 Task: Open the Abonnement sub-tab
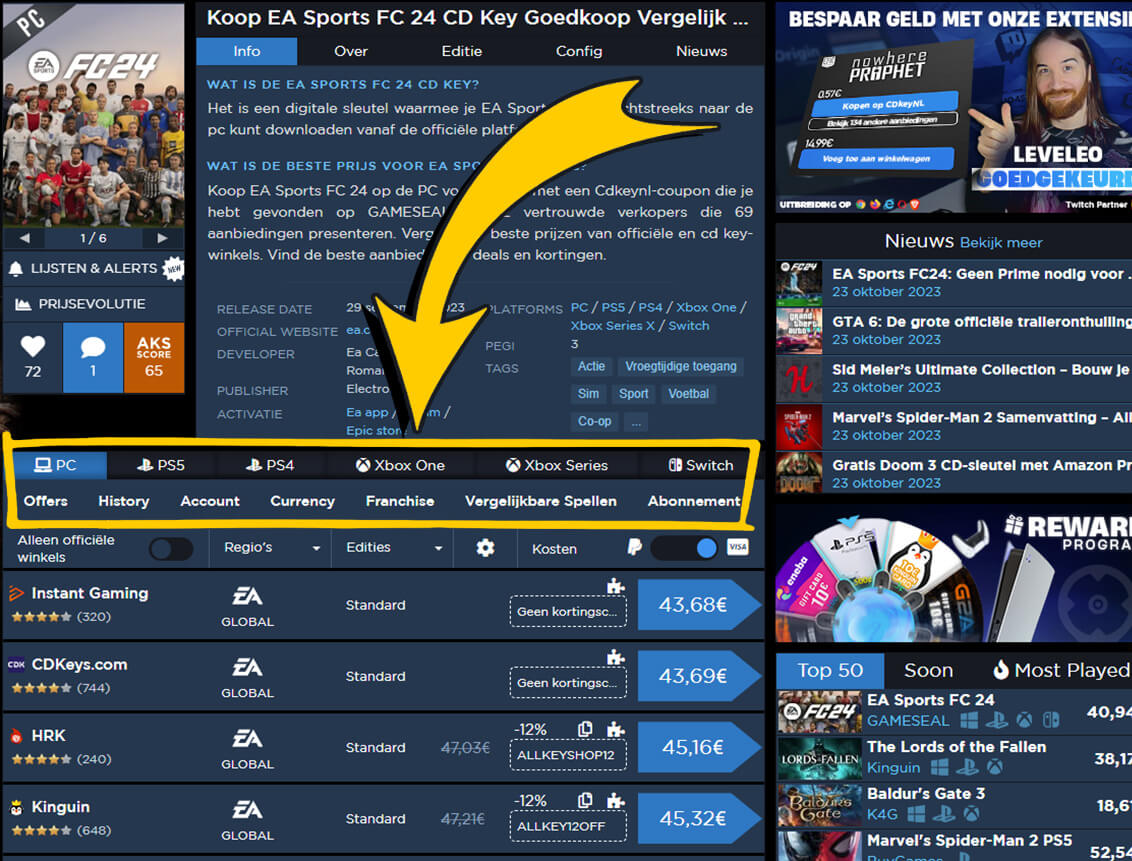pos(694,501)
